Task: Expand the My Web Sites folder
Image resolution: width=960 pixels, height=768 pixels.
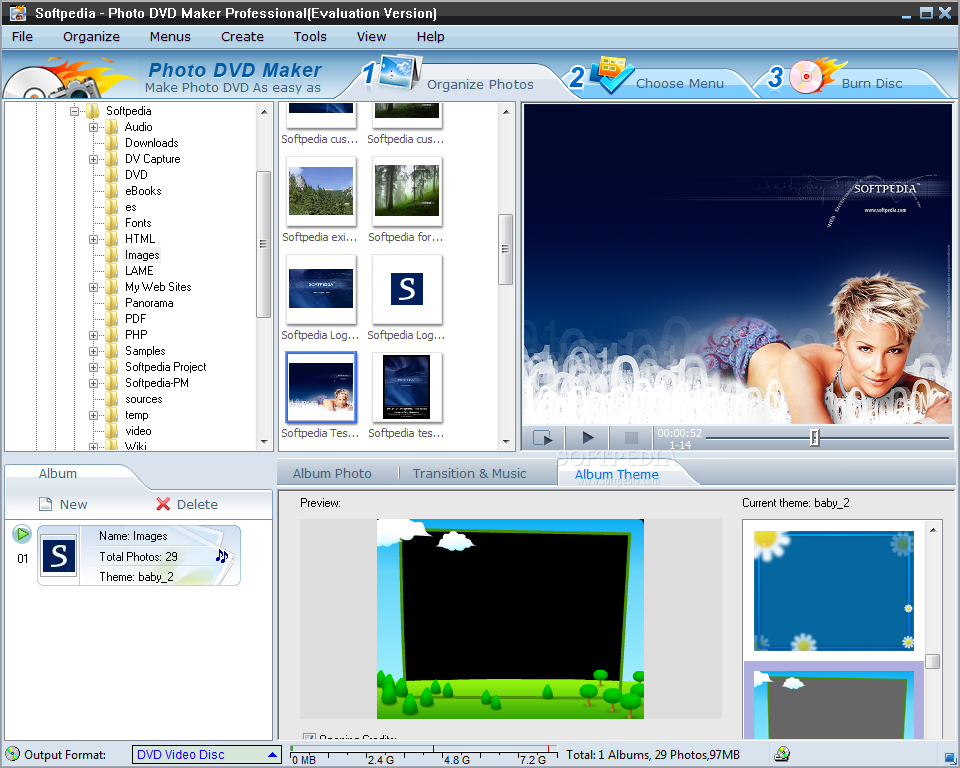Action: pyautogui.click(x=93, y=287)
